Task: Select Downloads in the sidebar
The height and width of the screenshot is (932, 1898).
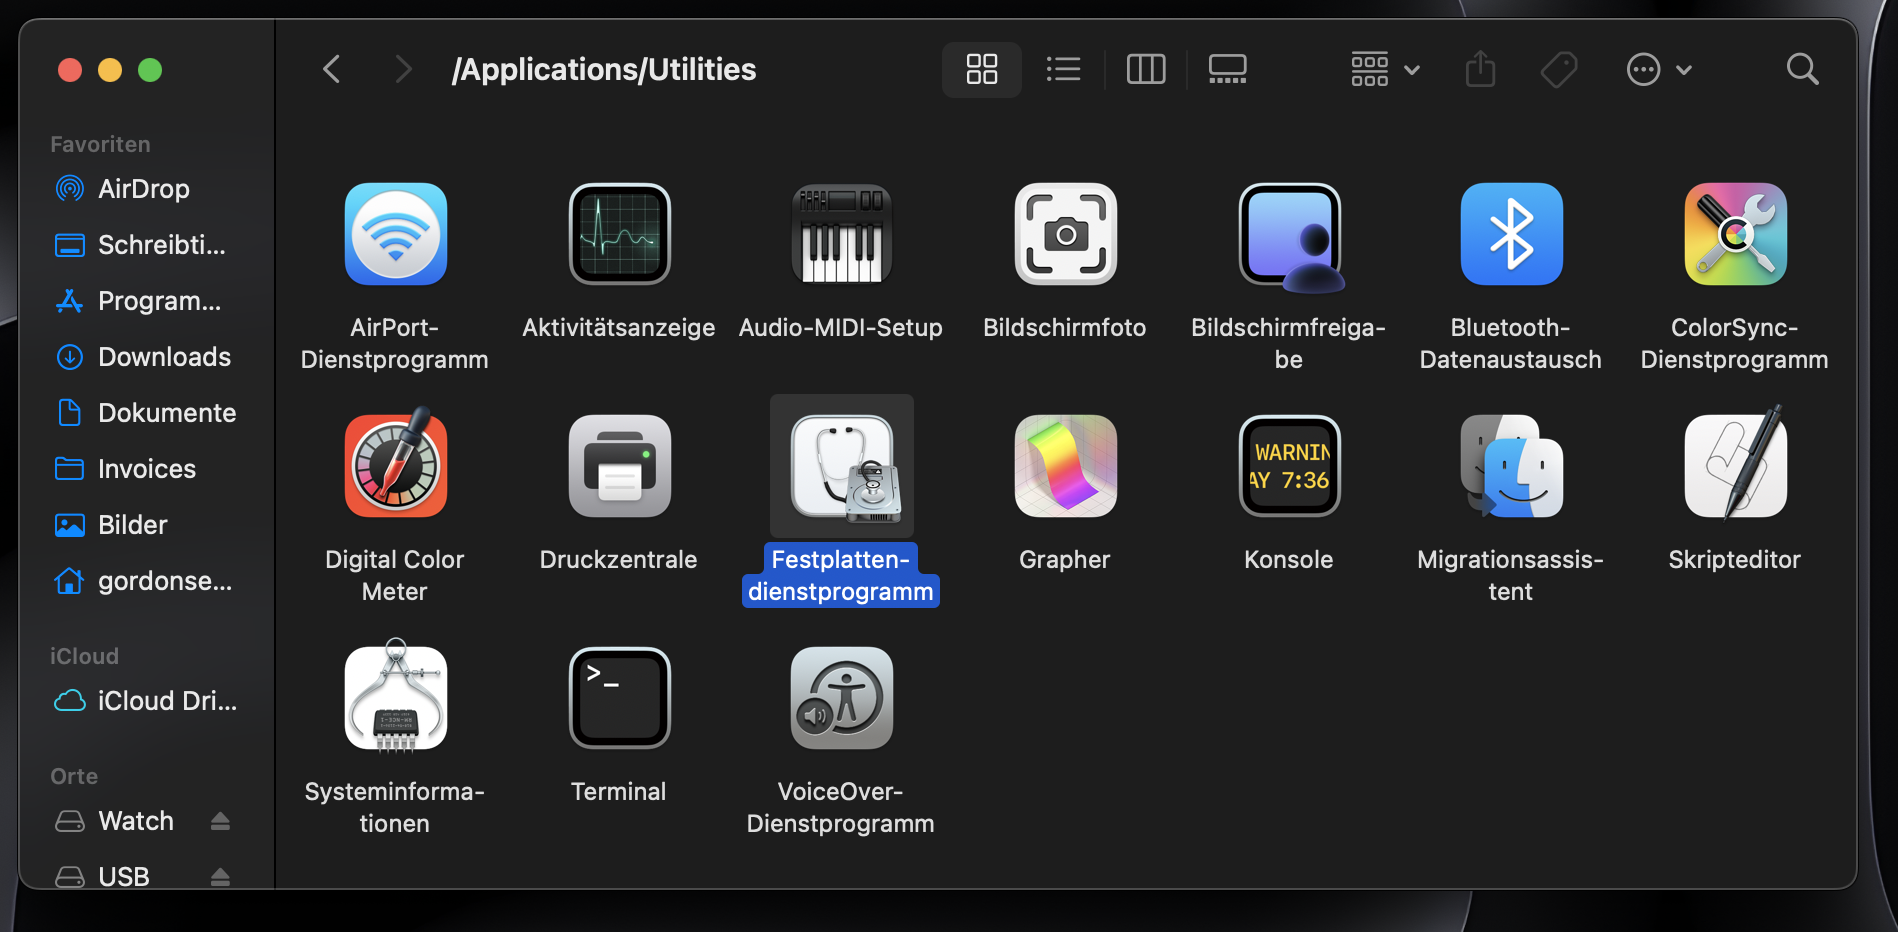Action: pyautogui.click(x=163, y=356)
